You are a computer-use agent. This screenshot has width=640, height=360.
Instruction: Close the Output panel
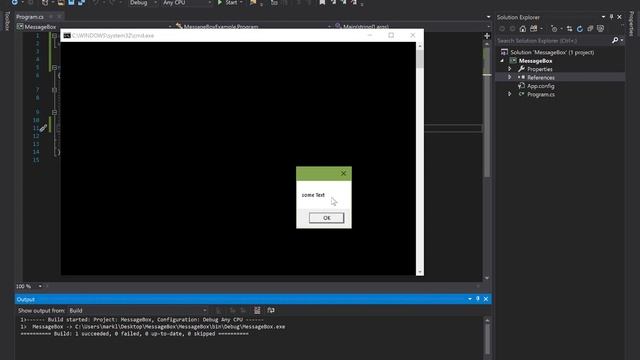click(x=486, y=299)
